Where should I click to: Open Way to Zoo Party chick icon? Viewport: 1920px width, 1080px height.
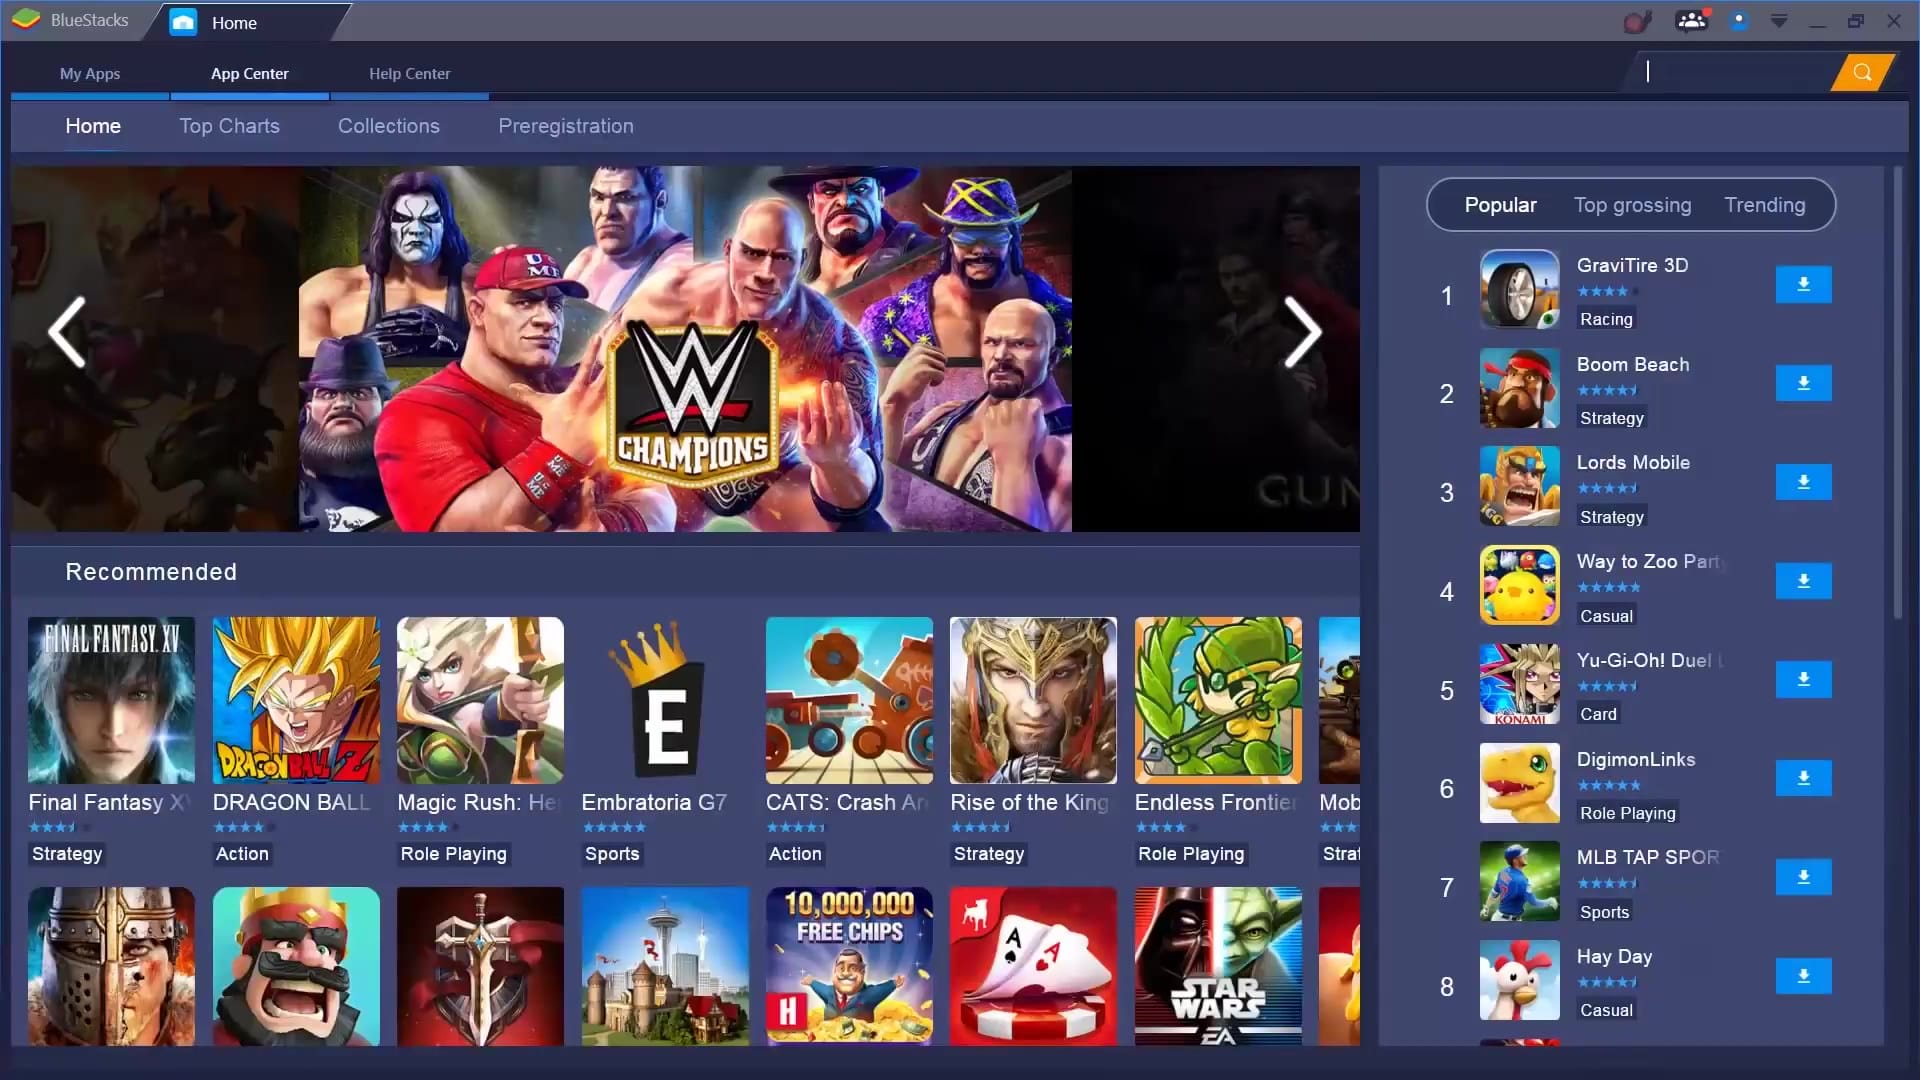click(1519, 585)
